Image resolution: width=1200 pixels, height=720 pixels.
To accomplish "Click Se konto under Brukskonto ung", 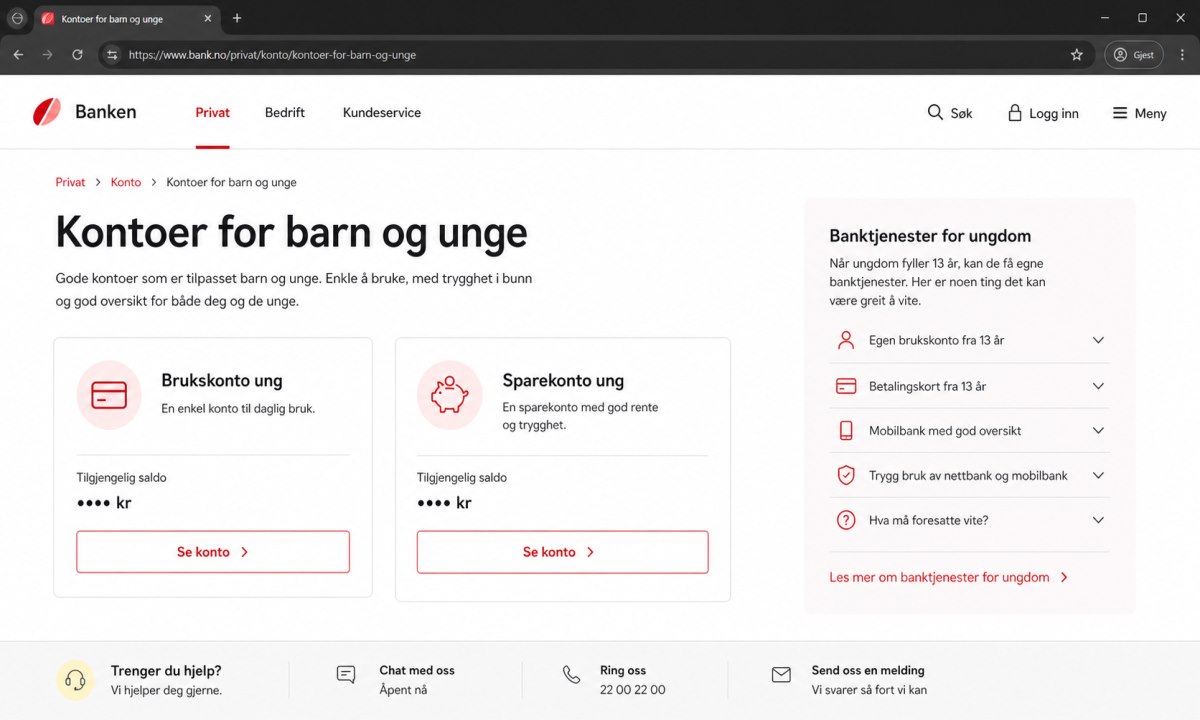I will pos(213,552).
